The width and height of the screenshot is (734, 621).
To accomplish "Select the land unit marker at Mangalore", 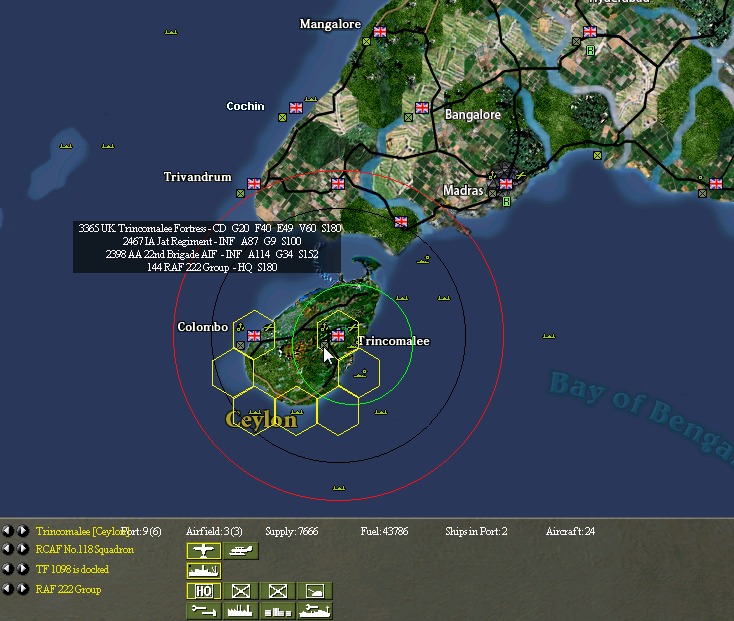I will tap(367, 42).
